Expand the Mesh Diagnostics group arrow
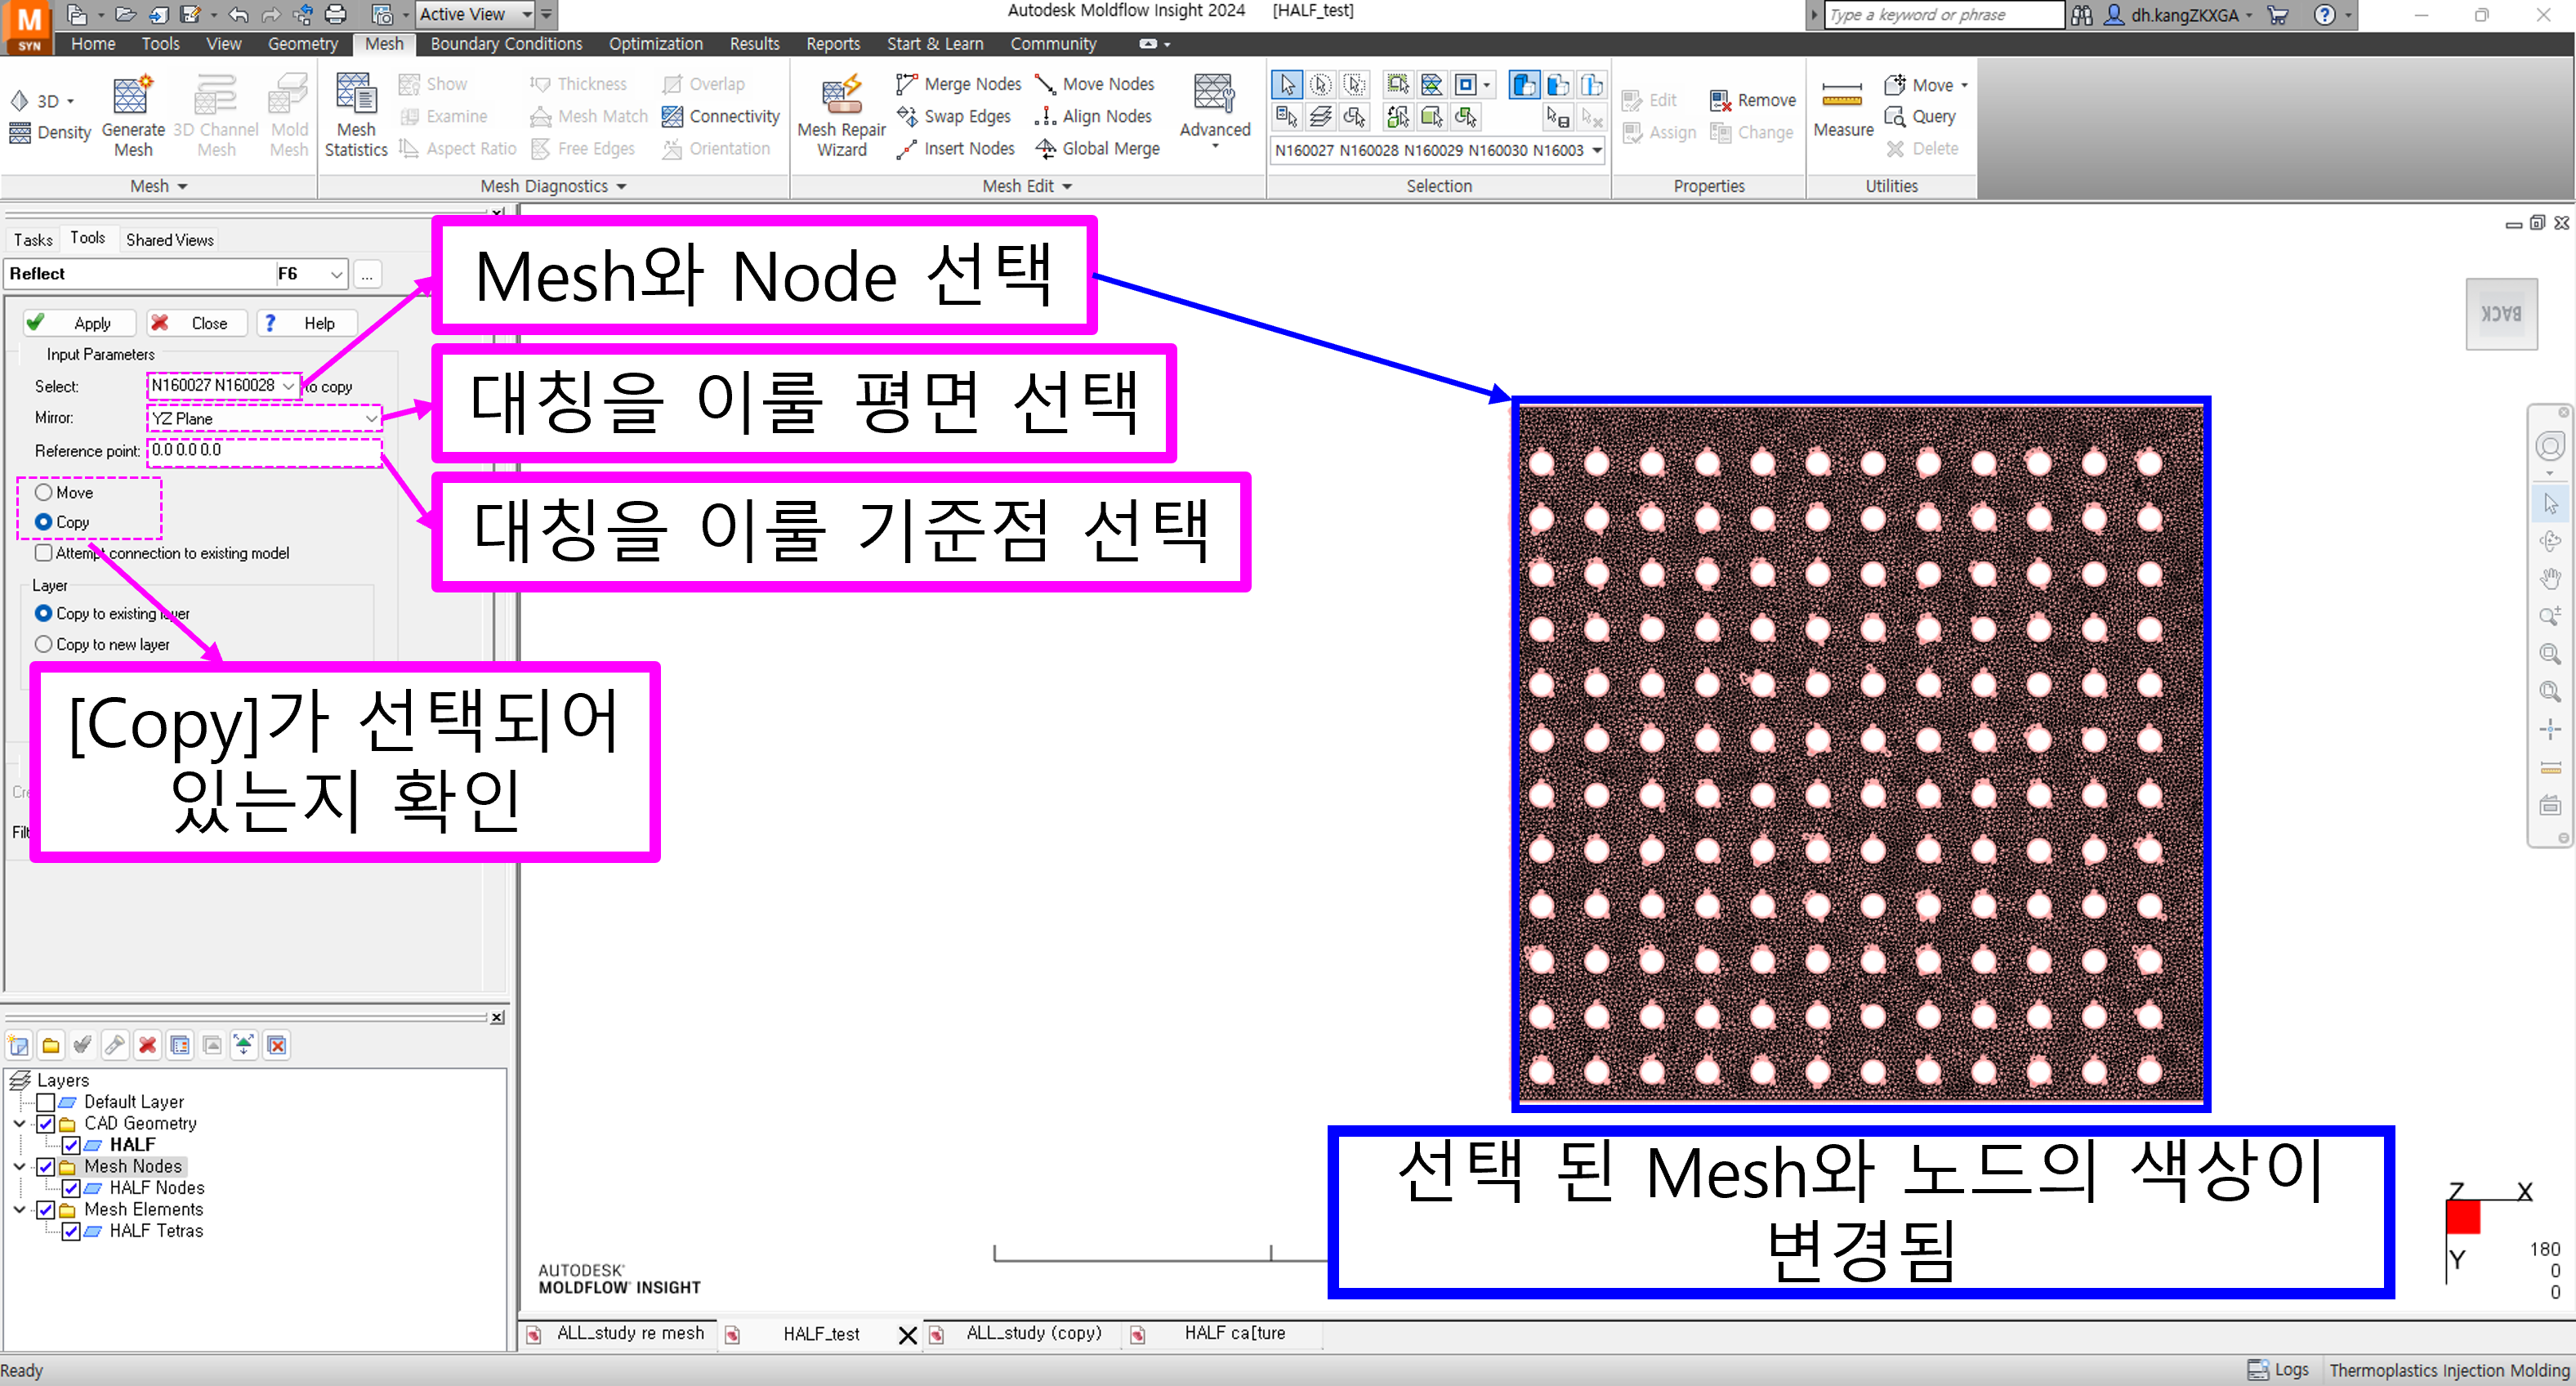This screenshot has width=2576, height=1386. (x=621, y=186)
